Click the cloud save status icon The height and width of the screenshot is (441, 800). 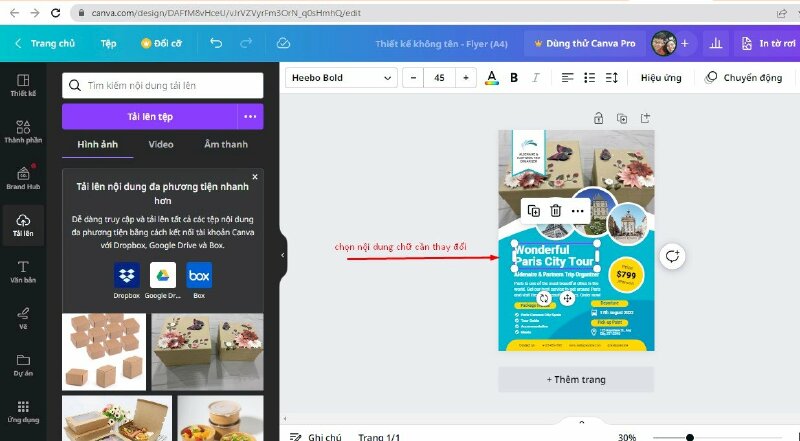click(x=283, y=43)
